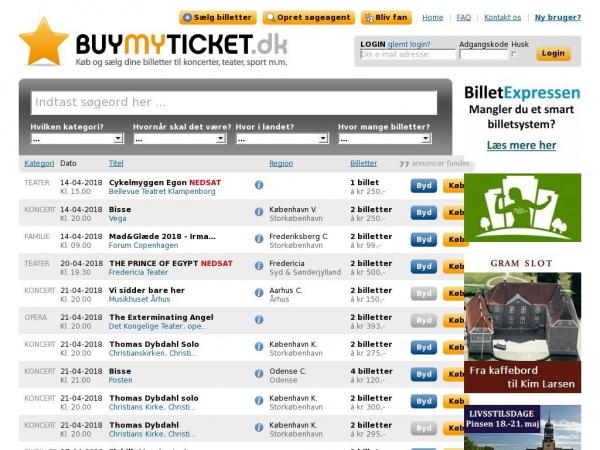Click the BilletExpressen logo

(x=522, y=93)
